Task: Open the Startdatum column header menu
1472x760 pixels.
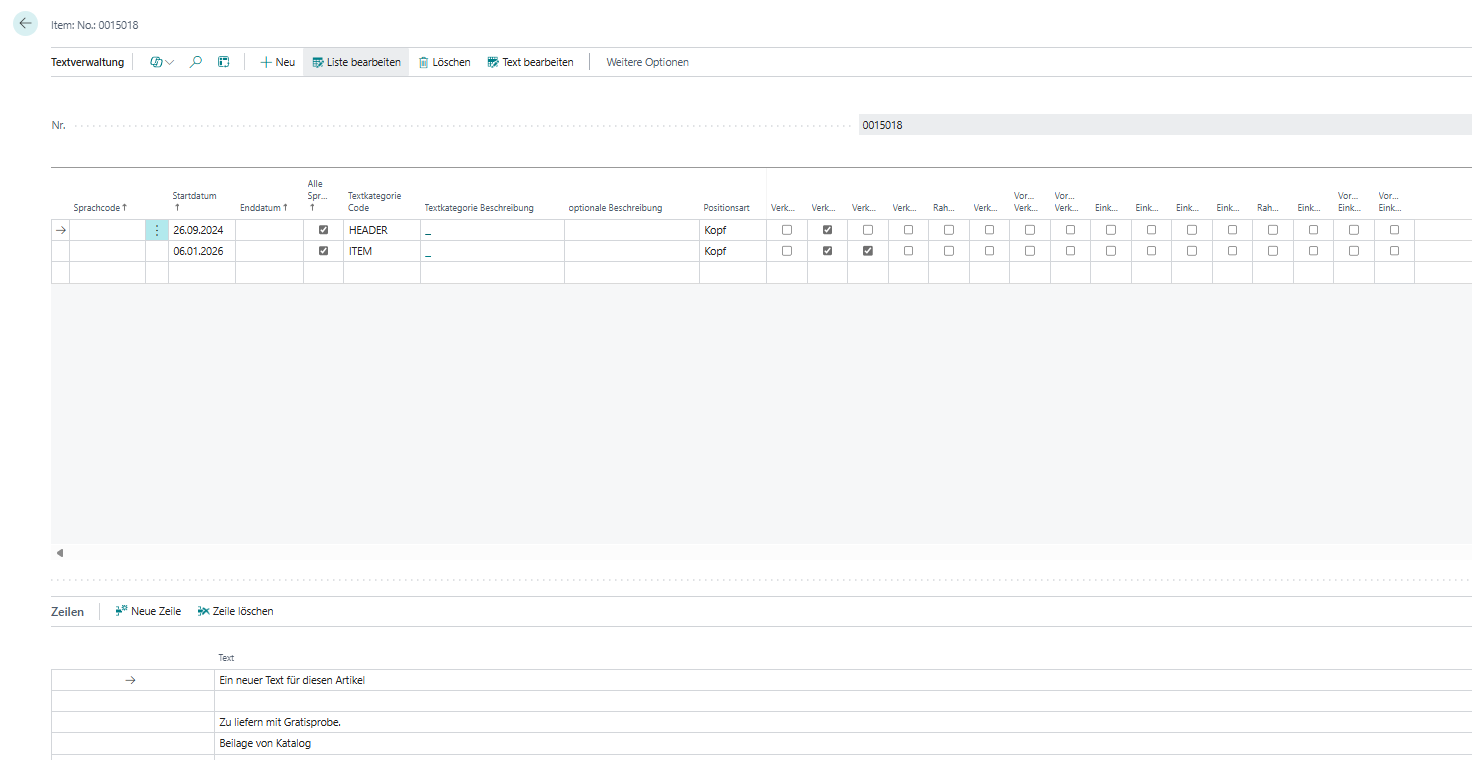Action: point(194,197)
